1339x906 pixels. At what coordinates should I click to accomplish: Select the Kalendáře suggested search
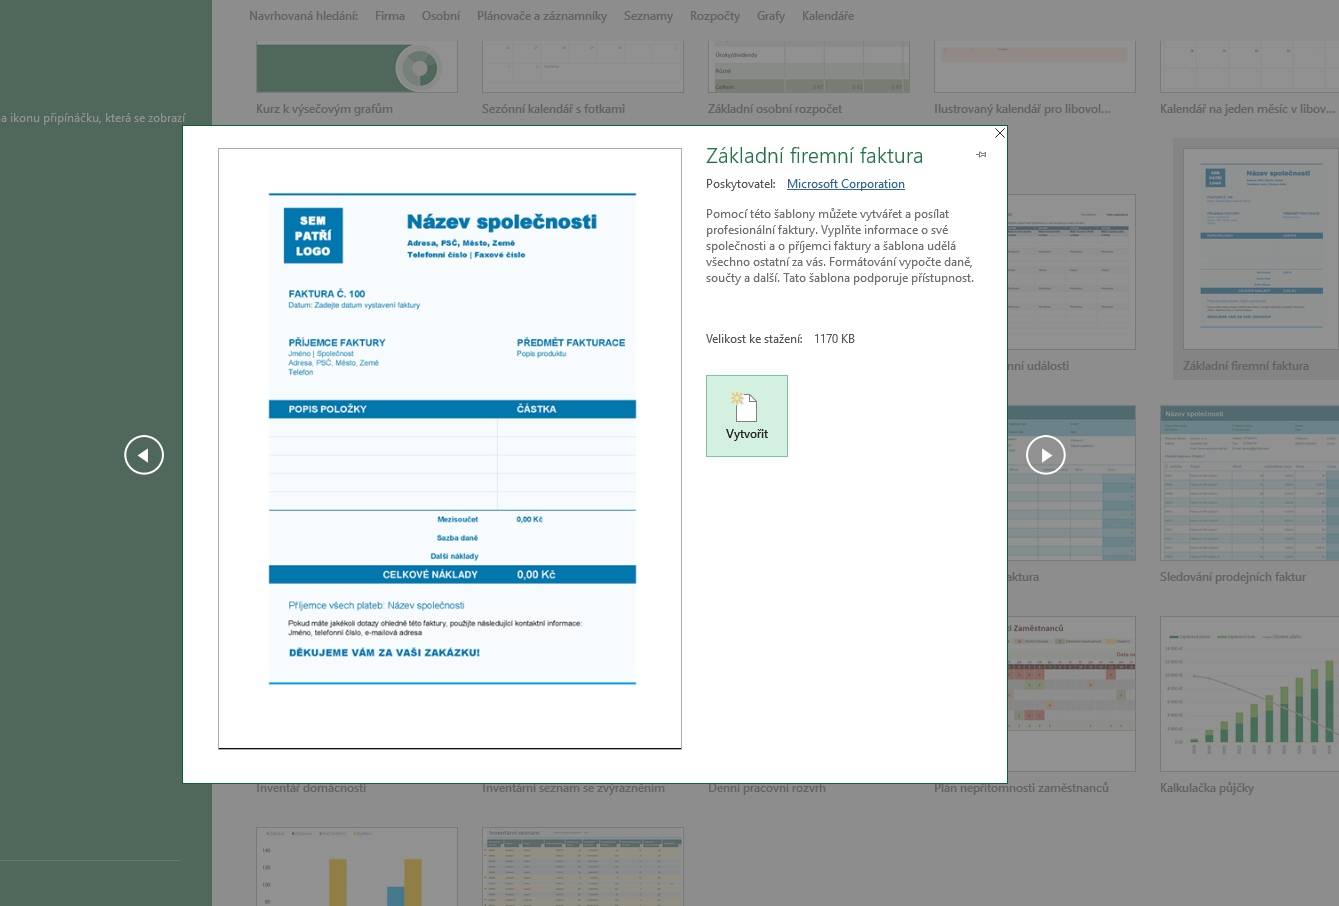pyautogui.click(x=828, y=16)
